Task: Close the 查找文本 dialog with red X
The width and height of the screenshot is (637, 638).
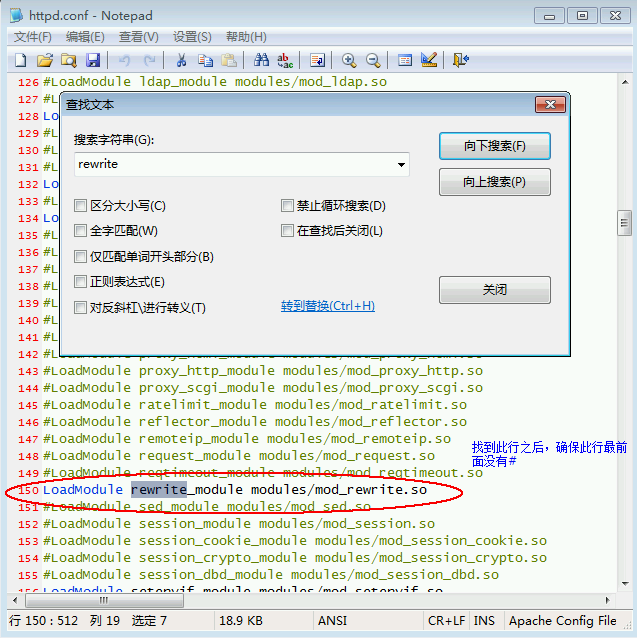Action: click(550, 105)
